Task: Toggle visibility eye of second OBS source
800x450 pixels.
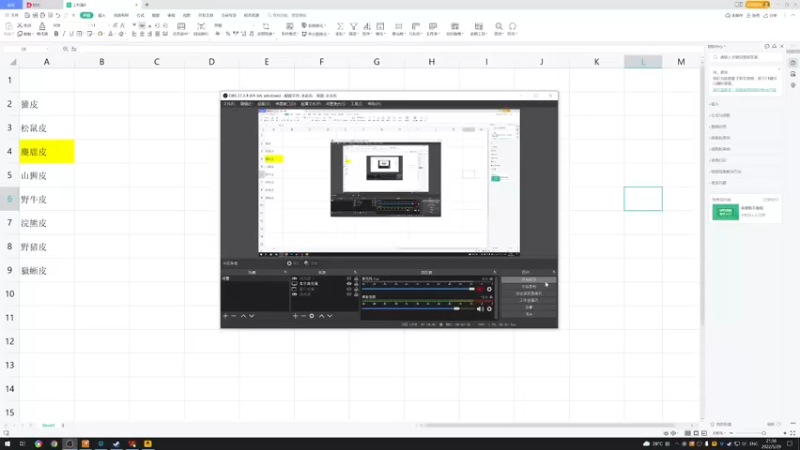Action: coord(349,284)
